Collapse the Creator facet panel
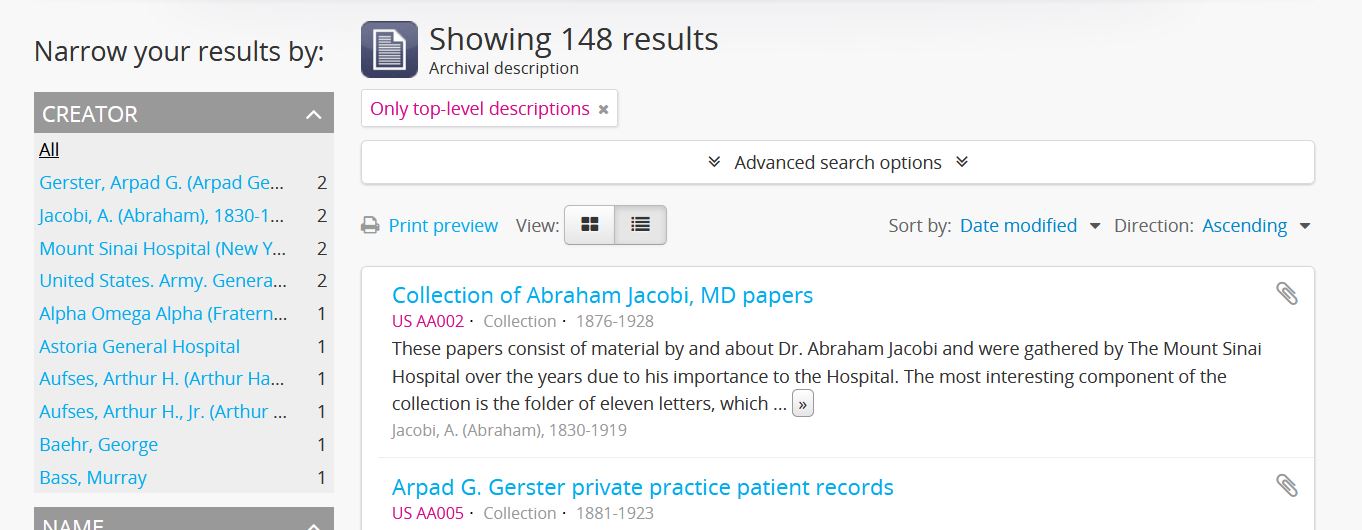This screenshot has width=1362, height=530. pyautogui.click(x=313, y=114)
